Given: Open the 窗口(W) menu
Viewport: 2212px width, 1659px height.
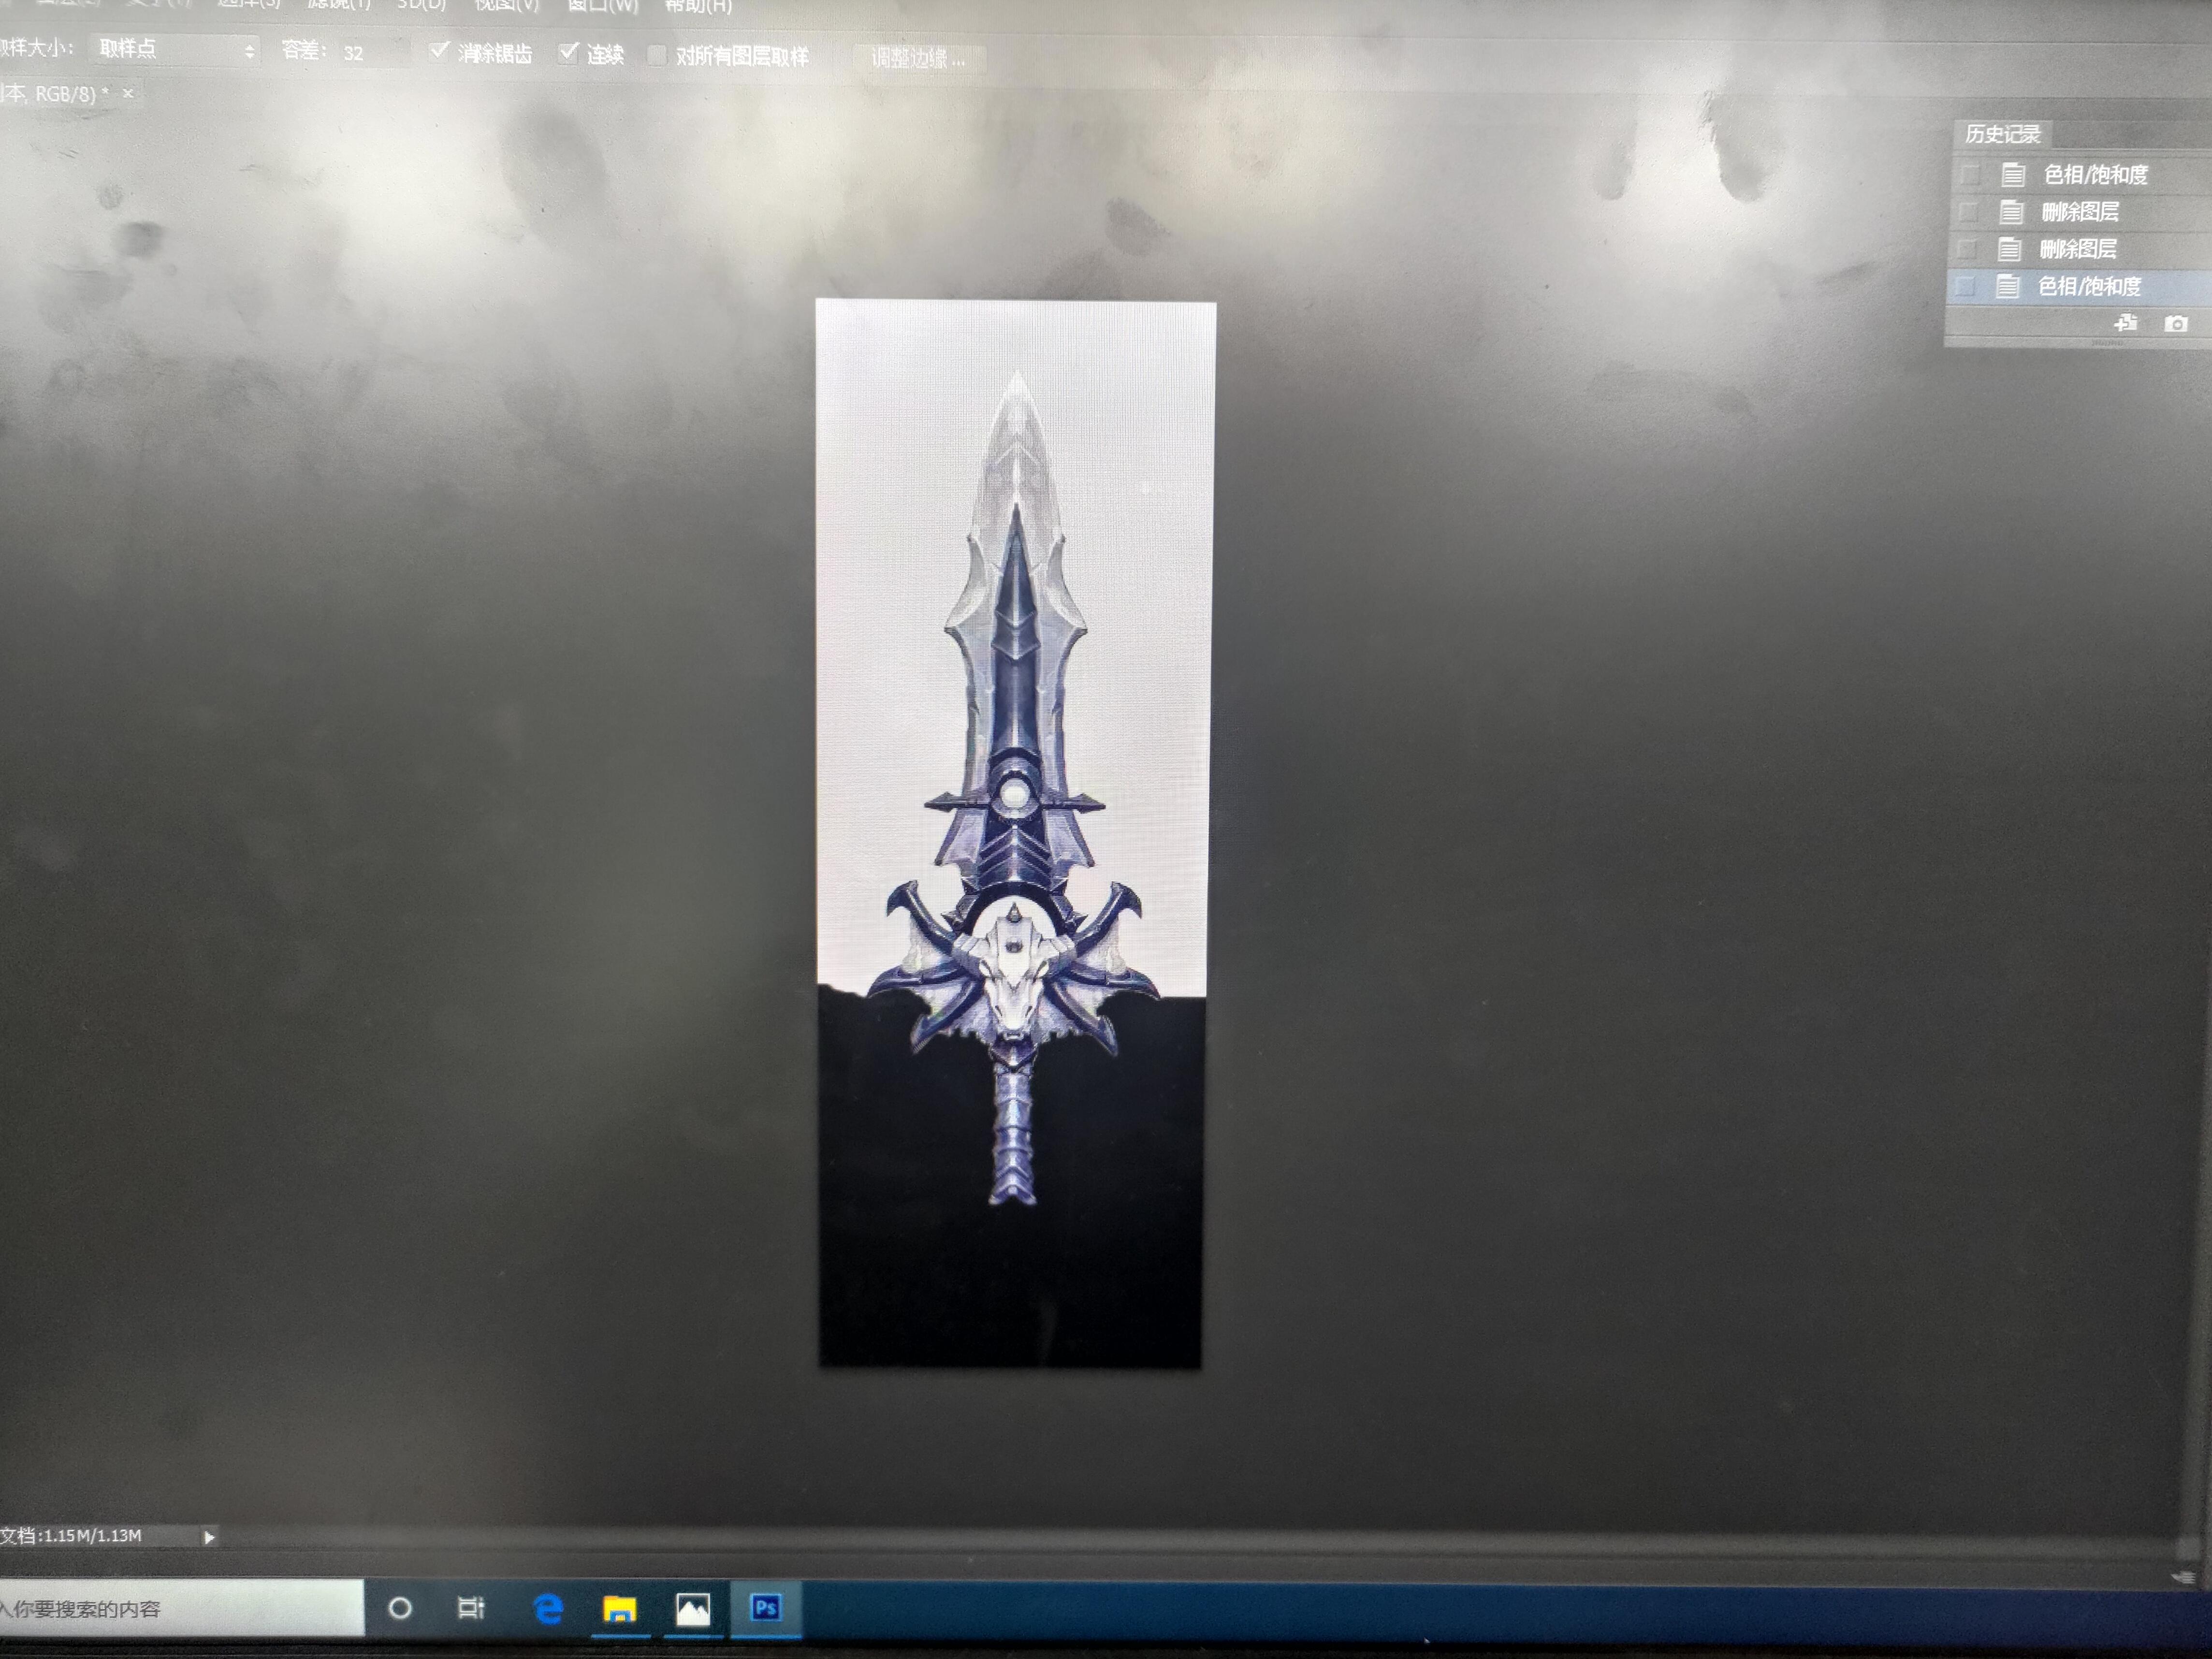Looking at the screenshot, I should click(x=602, y=5).
